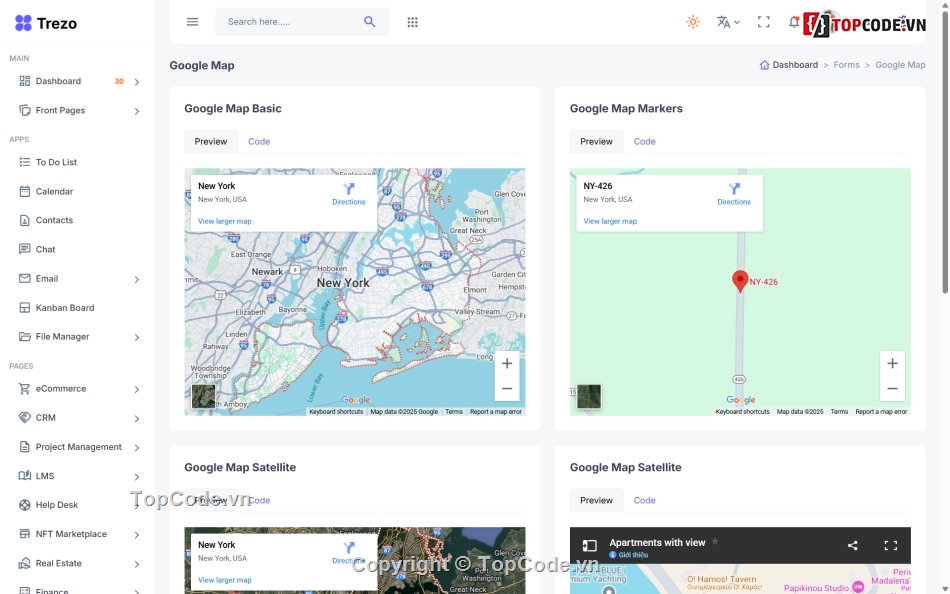Screen dimensions: 950x594
Task: Click the search magnifier icon
Action: tap(370, 22)
